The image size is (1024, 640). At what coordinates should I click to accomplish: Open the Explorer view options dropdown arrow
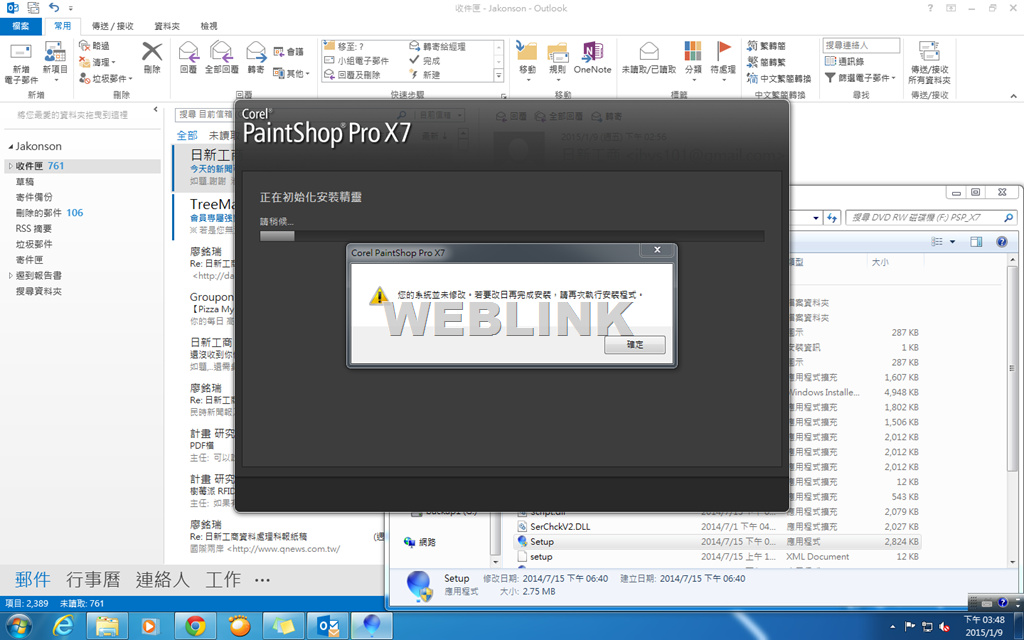(x=952, y=242)
